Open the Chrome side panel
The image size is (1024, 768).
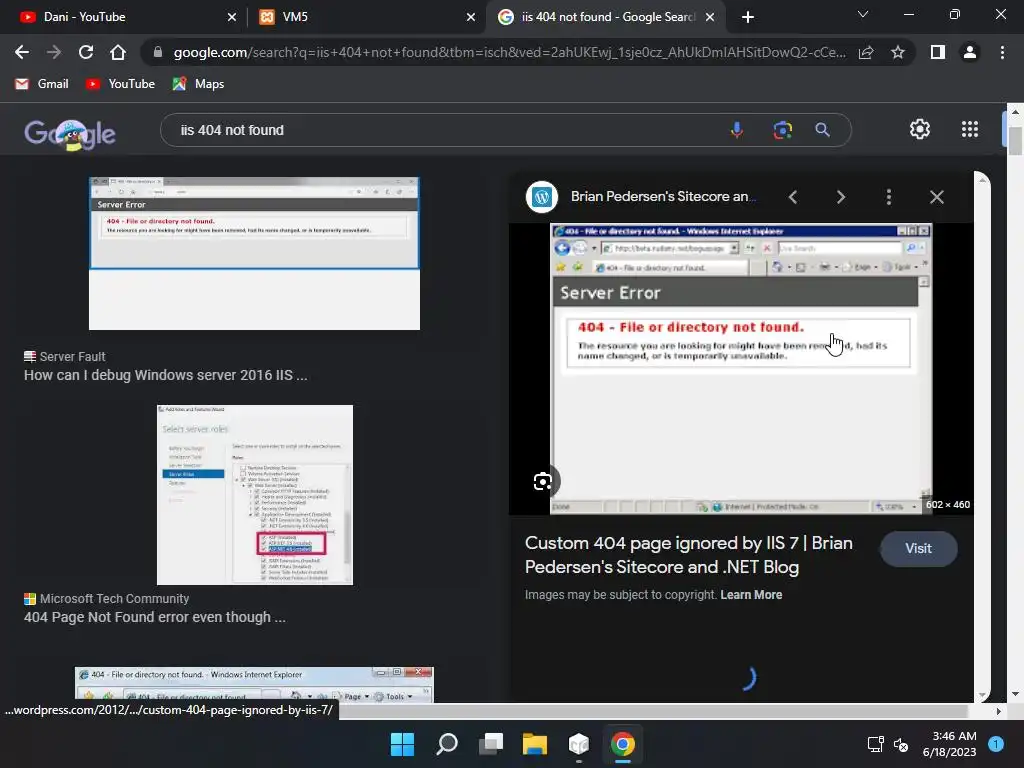tap(938, 52)
